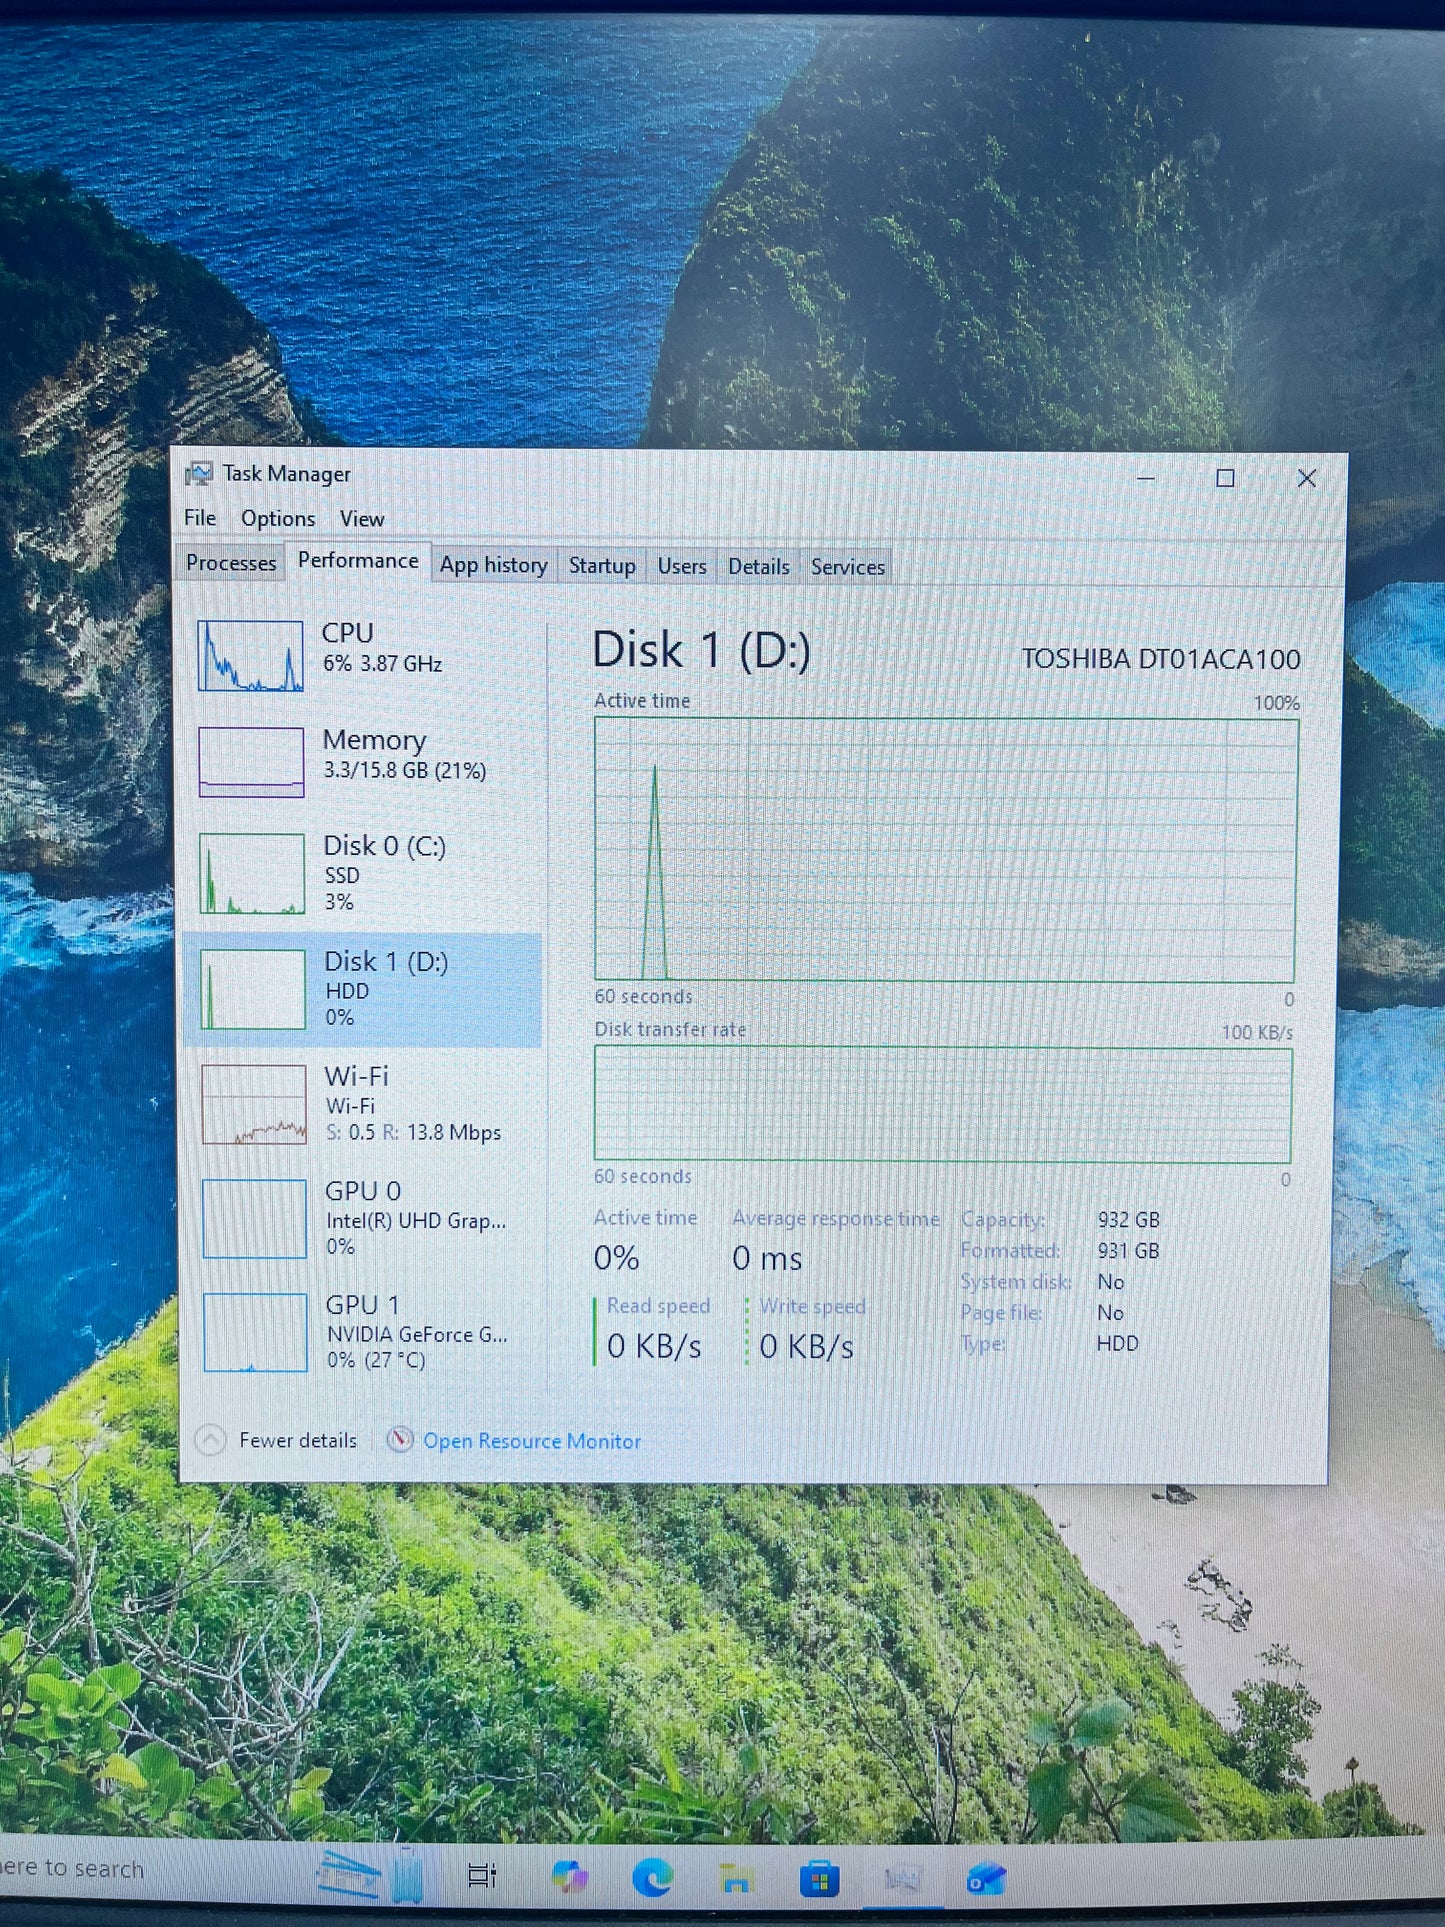Open Resource Monitor link
Screen dimensions: 1445x1927
(532, 1442)
